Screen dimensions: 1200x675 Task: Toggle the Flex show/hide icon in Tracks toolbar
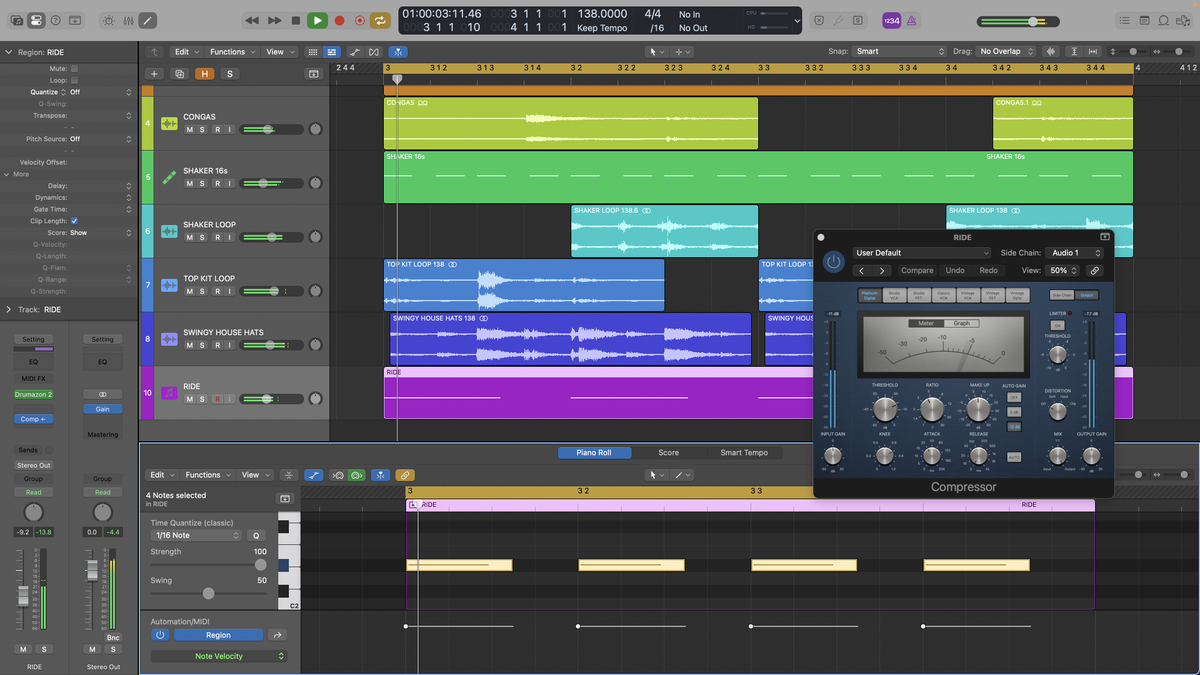point(374,51)
